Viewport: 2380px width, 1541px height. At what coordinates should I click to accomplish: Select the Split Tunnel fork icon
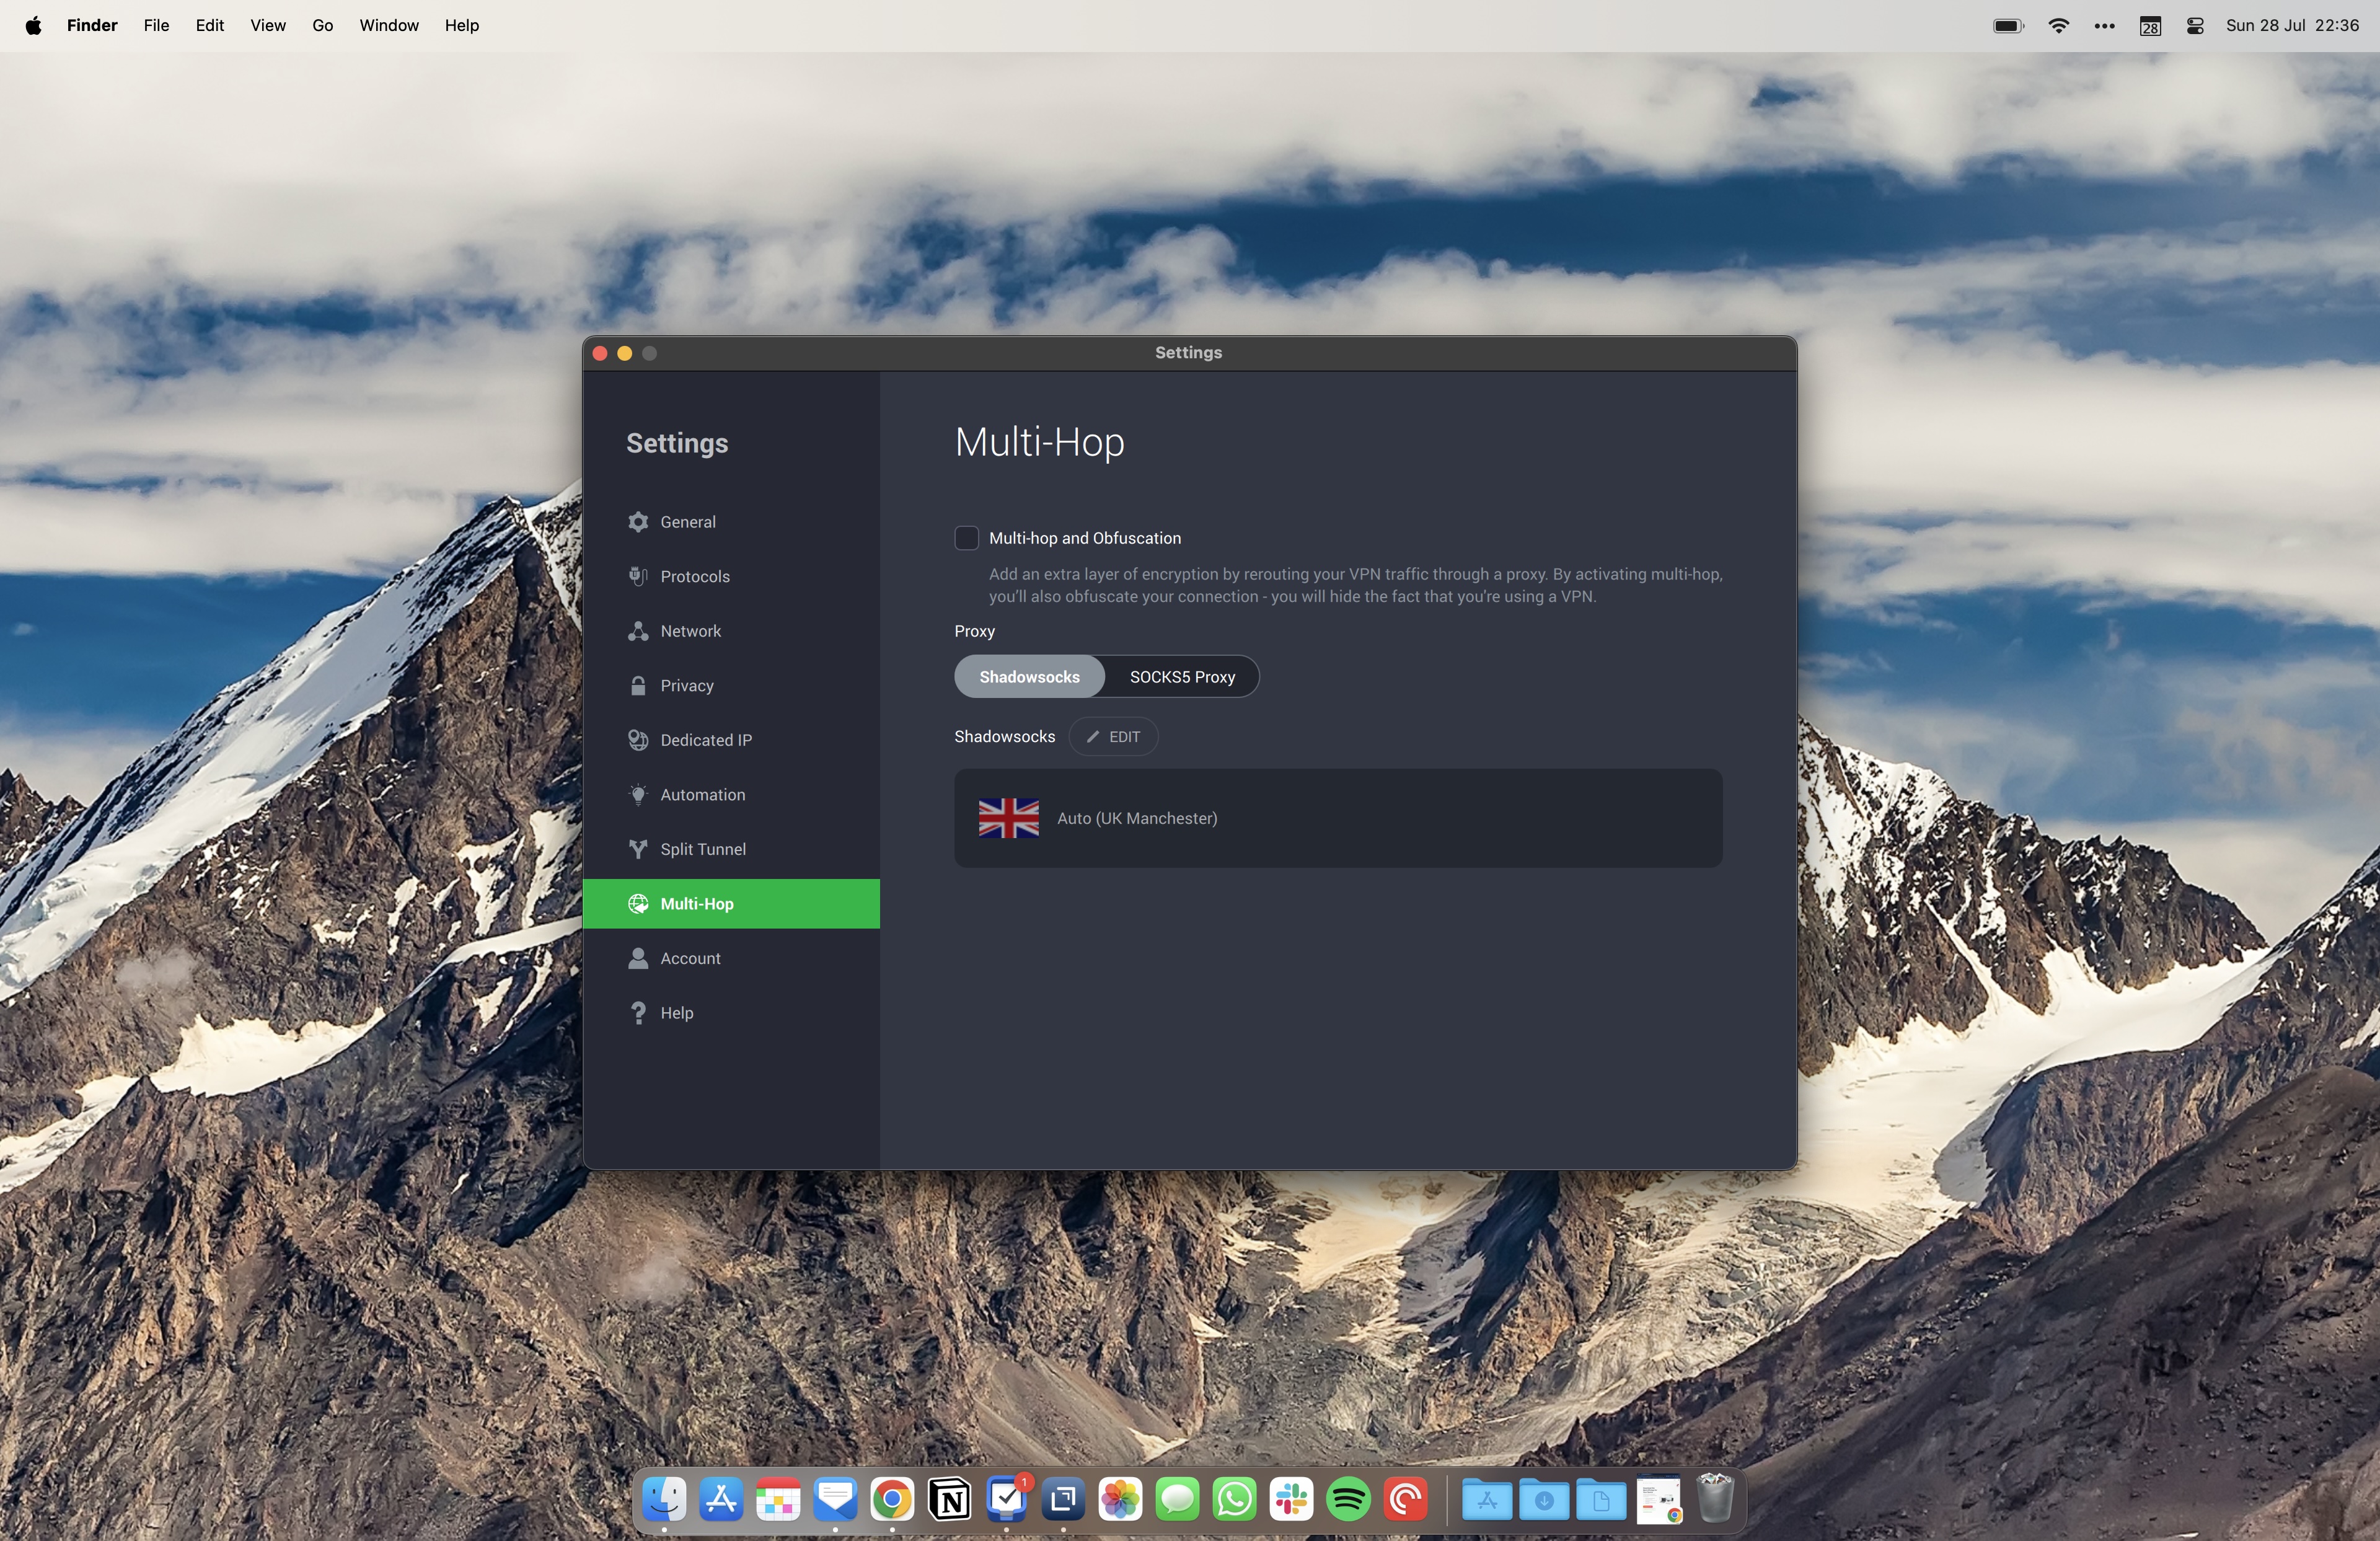click(x=638, y=849)
